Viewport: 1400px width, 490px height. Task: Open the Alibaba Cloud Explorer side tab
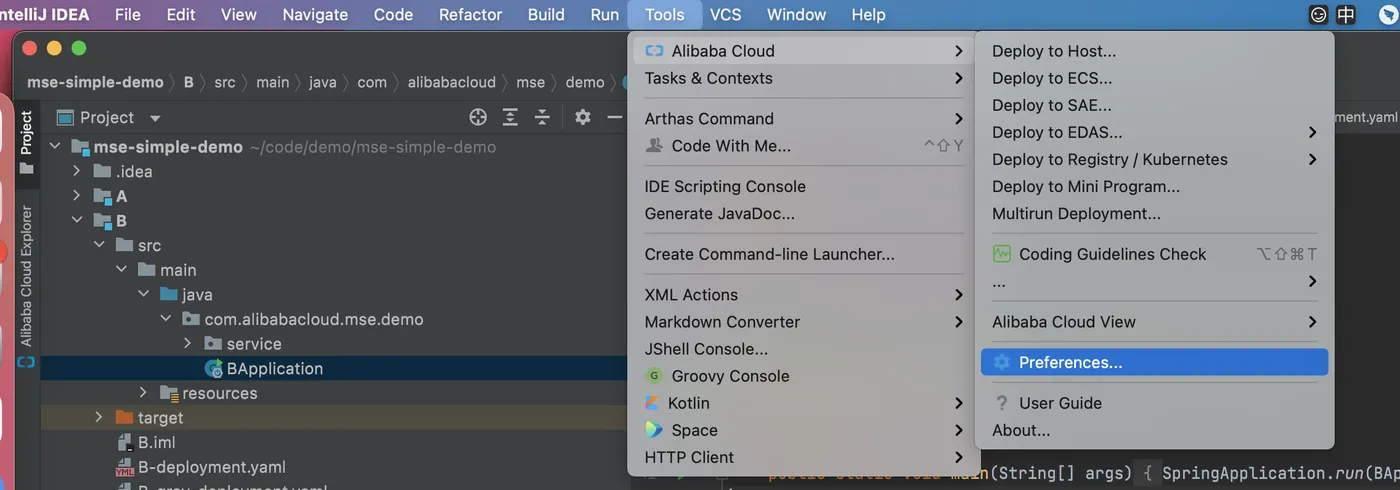pyautogui.click(x=26, y=276)
